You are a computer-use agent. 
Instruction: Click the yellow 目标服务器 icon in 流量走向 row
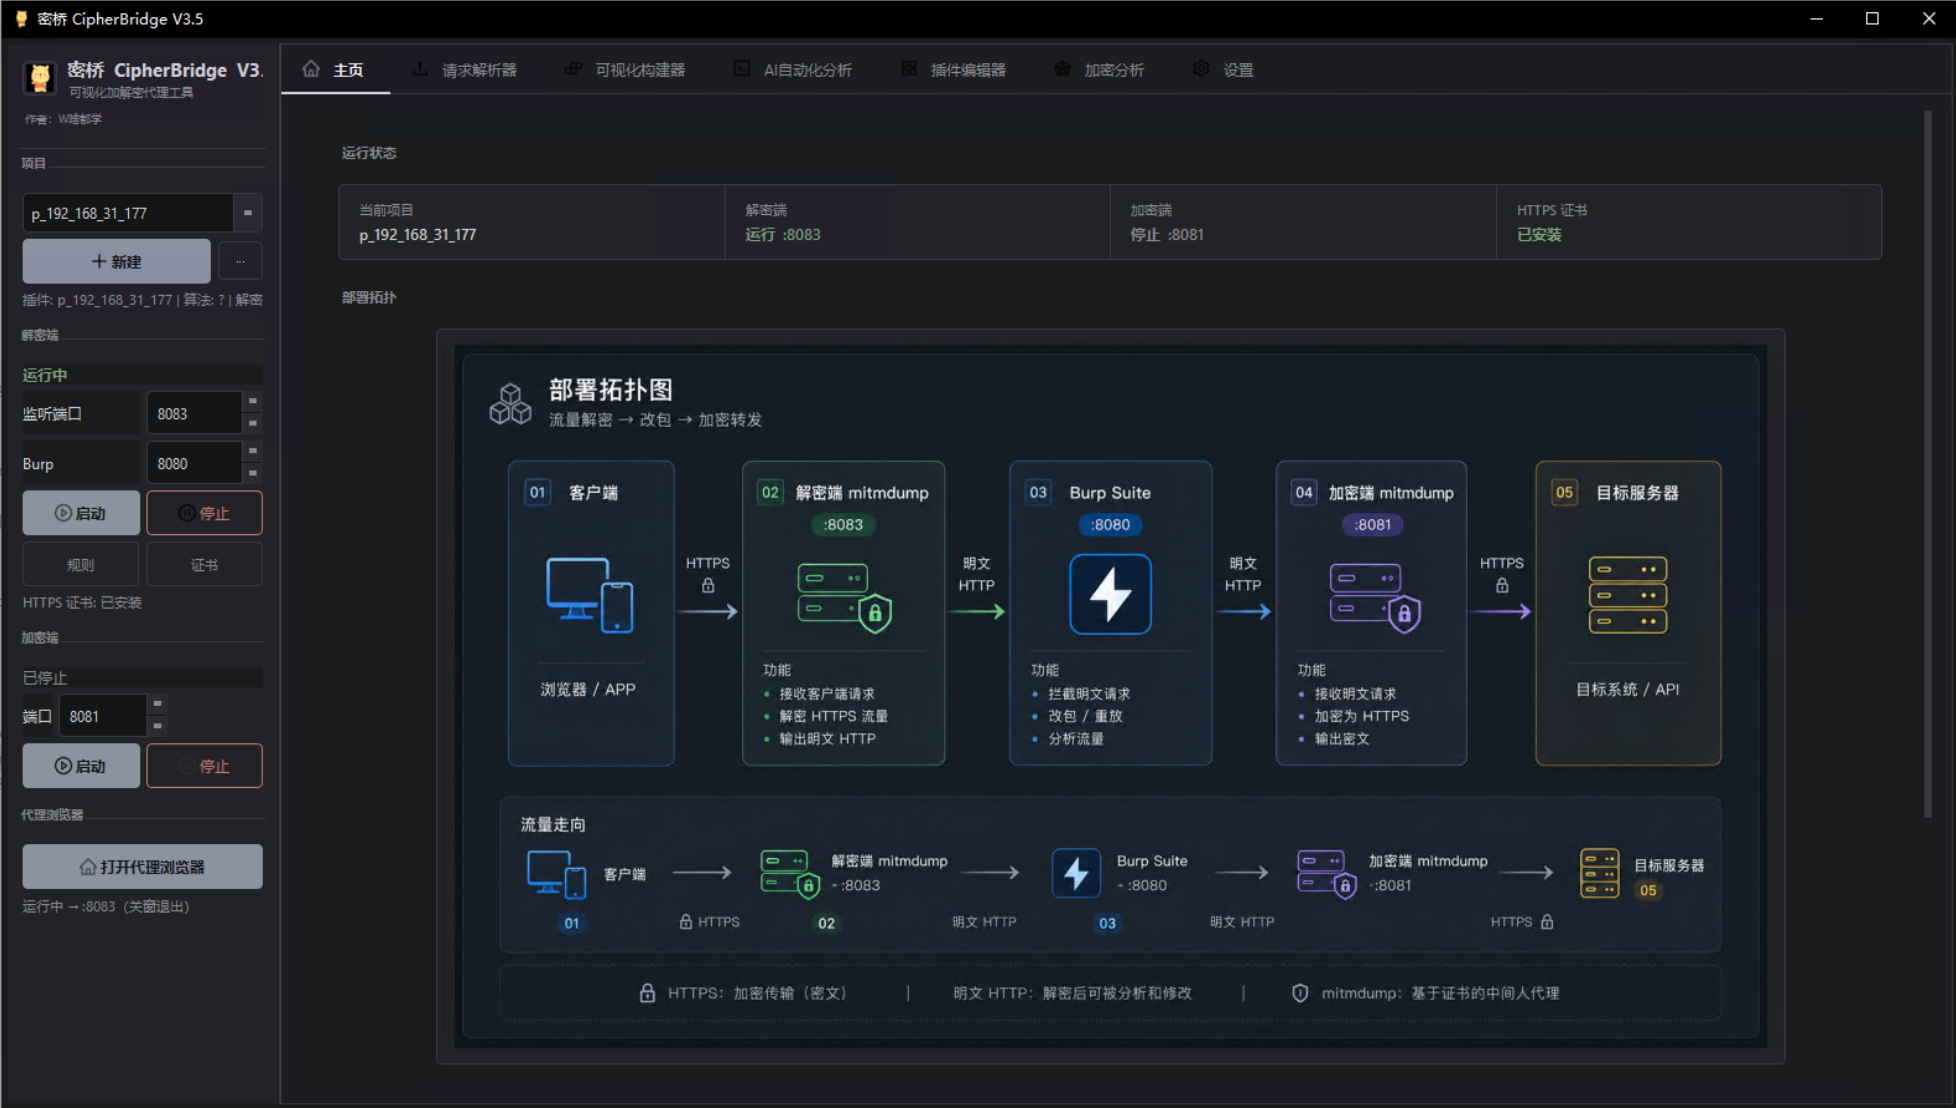pos(1599,873)
